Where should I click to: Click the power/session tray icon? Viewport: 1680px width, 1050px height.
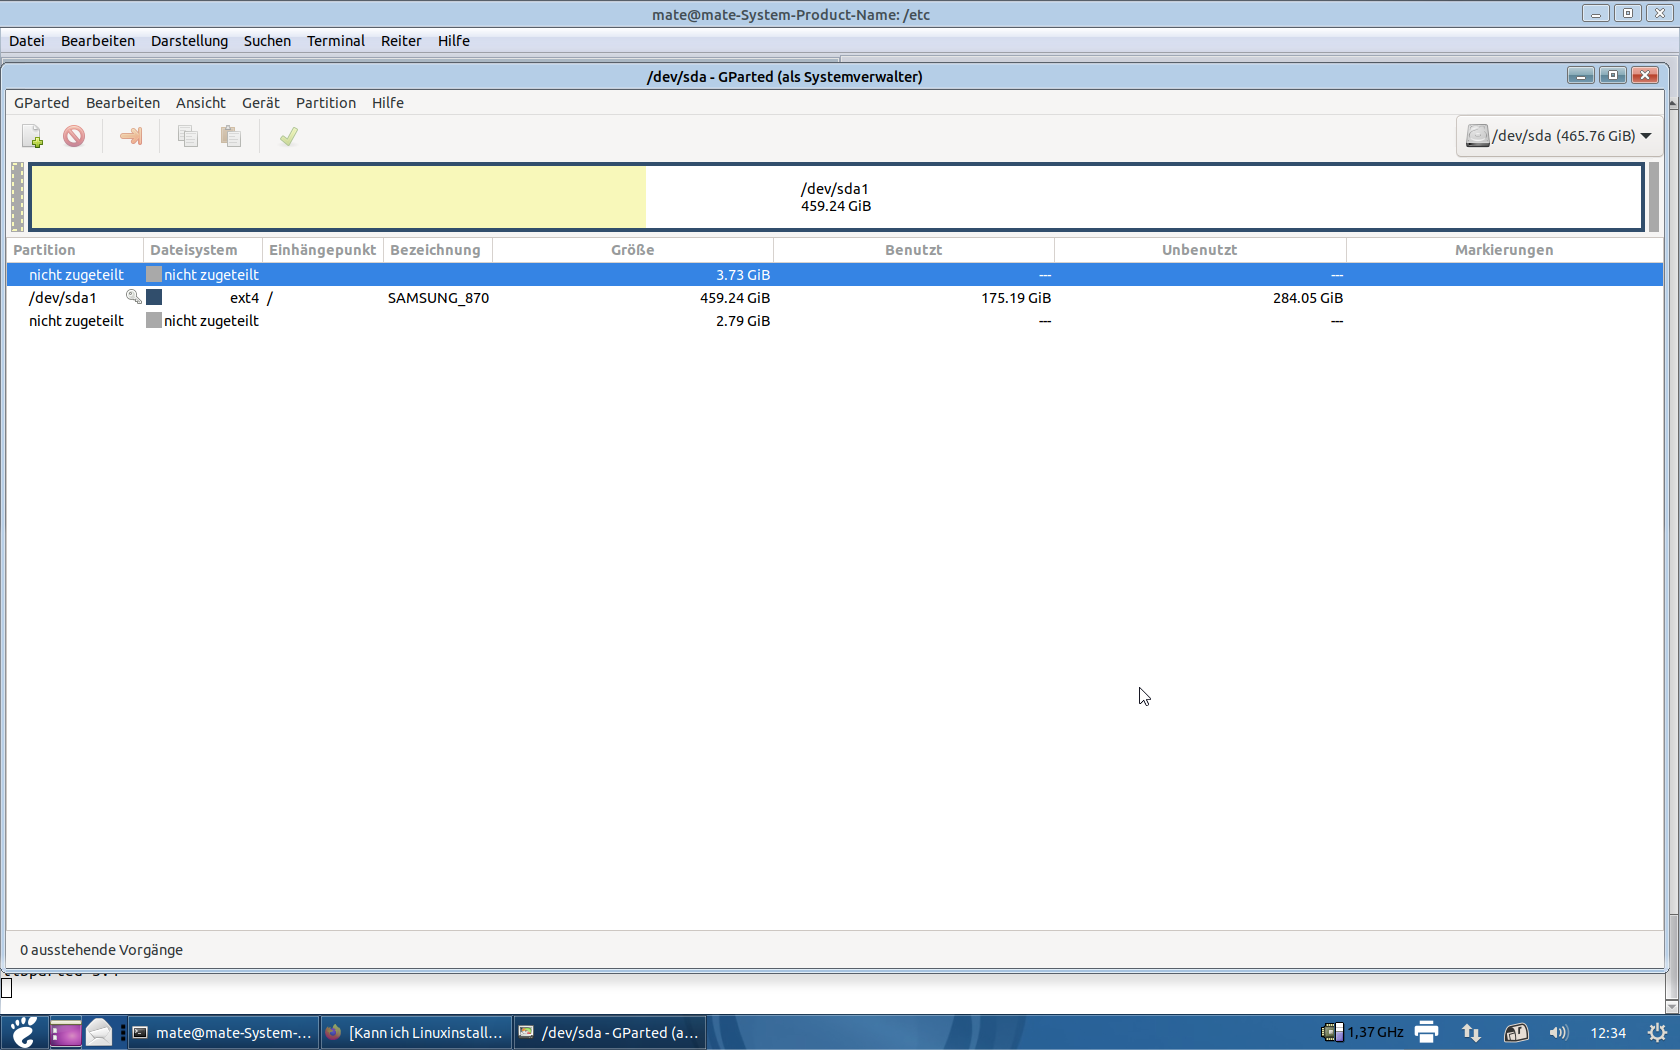click(1657, 1032)
